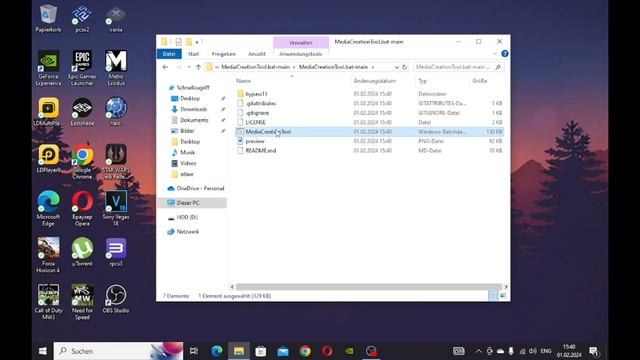Open Task View on the taskbar

(x=194, y=351)
